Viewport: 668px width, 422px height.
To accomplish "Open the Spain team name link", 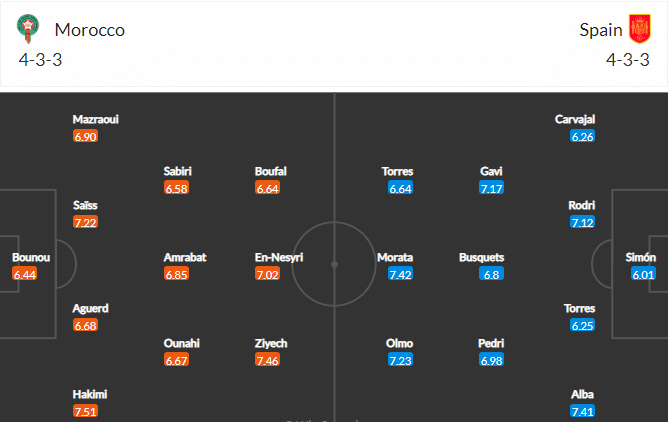I will coord(601,30).
